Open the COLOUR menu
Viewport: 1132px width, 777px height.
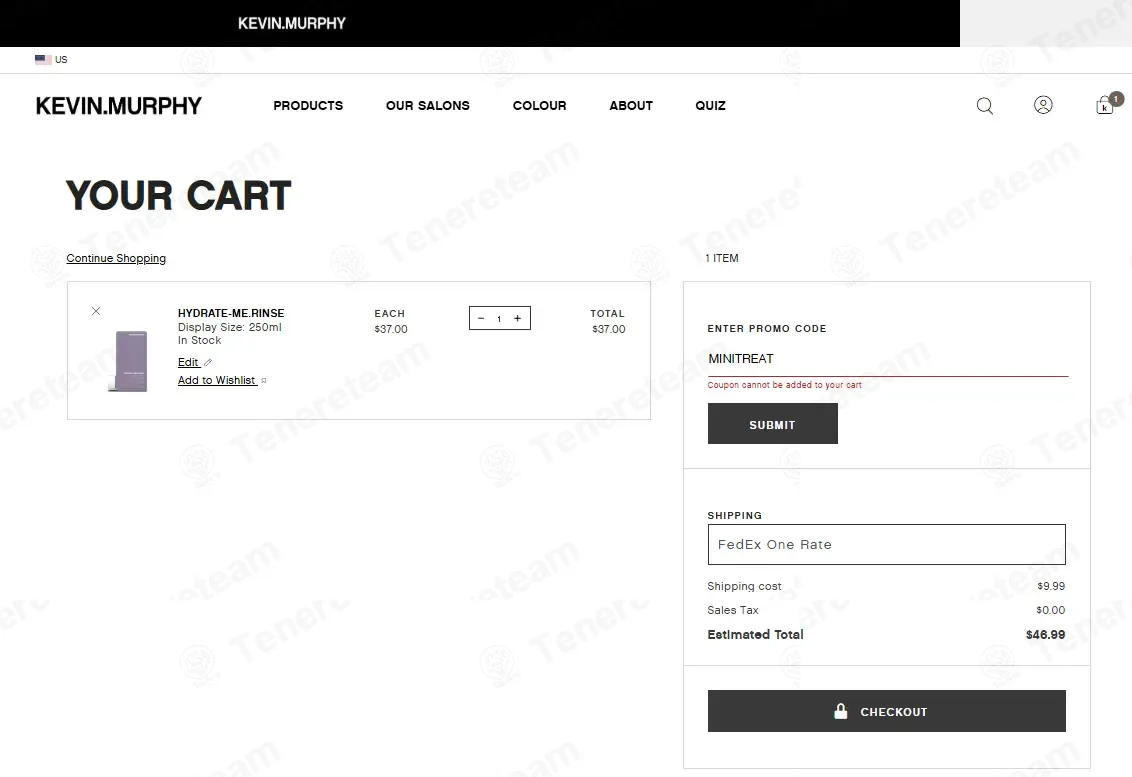[539, 105]
